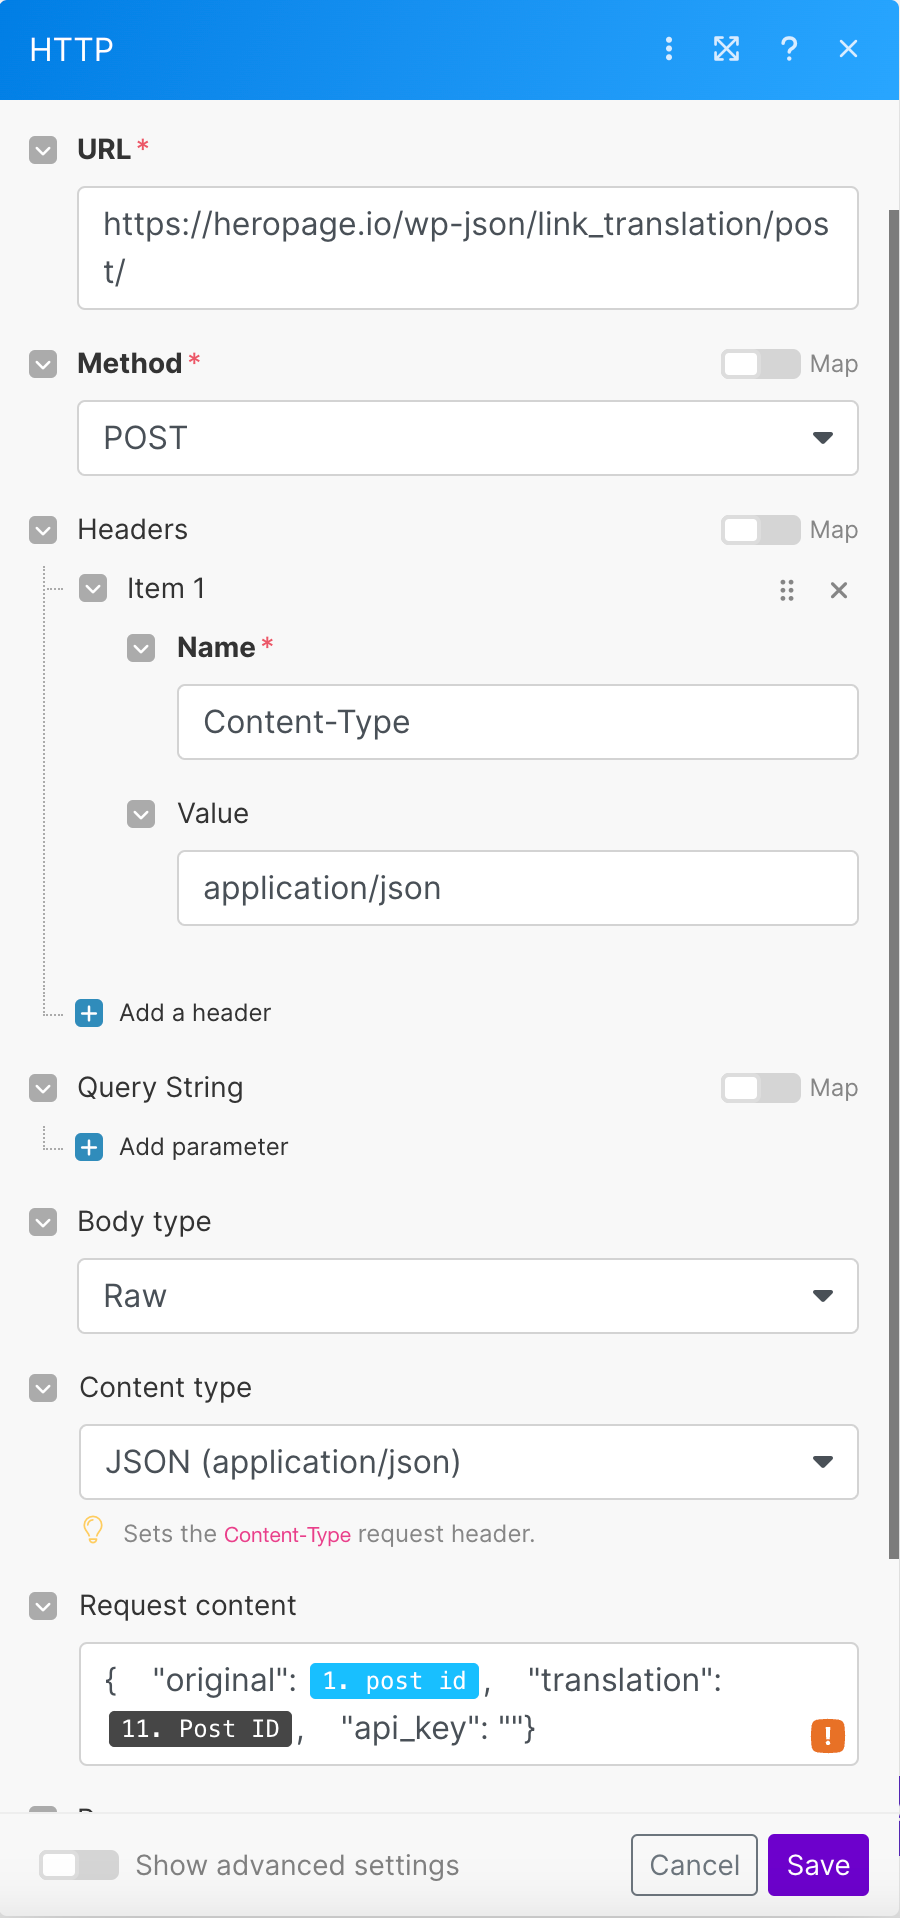Open the Body type dropdown showing Raw

[x=468, y=1296]
